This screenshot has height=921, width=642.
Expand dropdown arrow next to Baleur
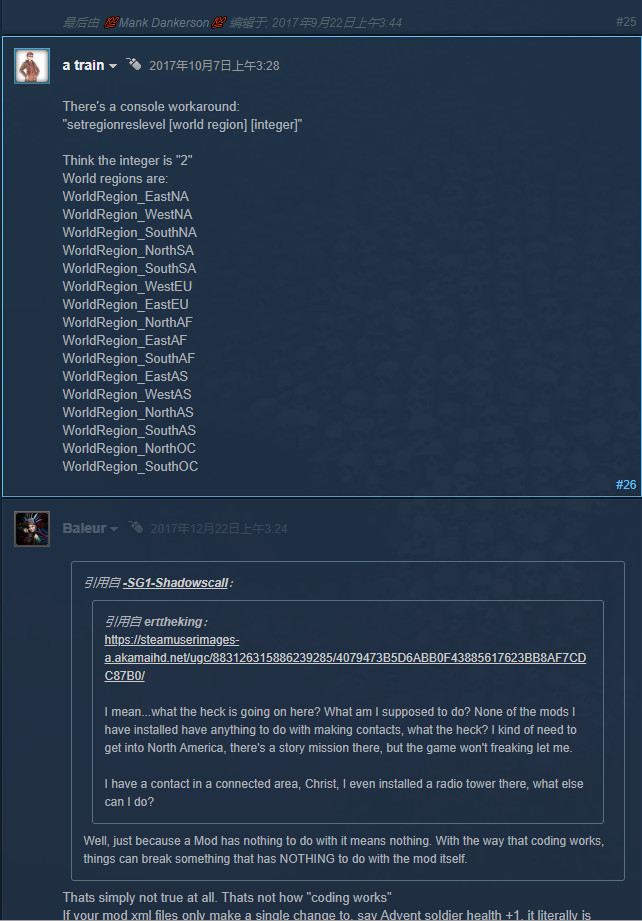point(114,529)
